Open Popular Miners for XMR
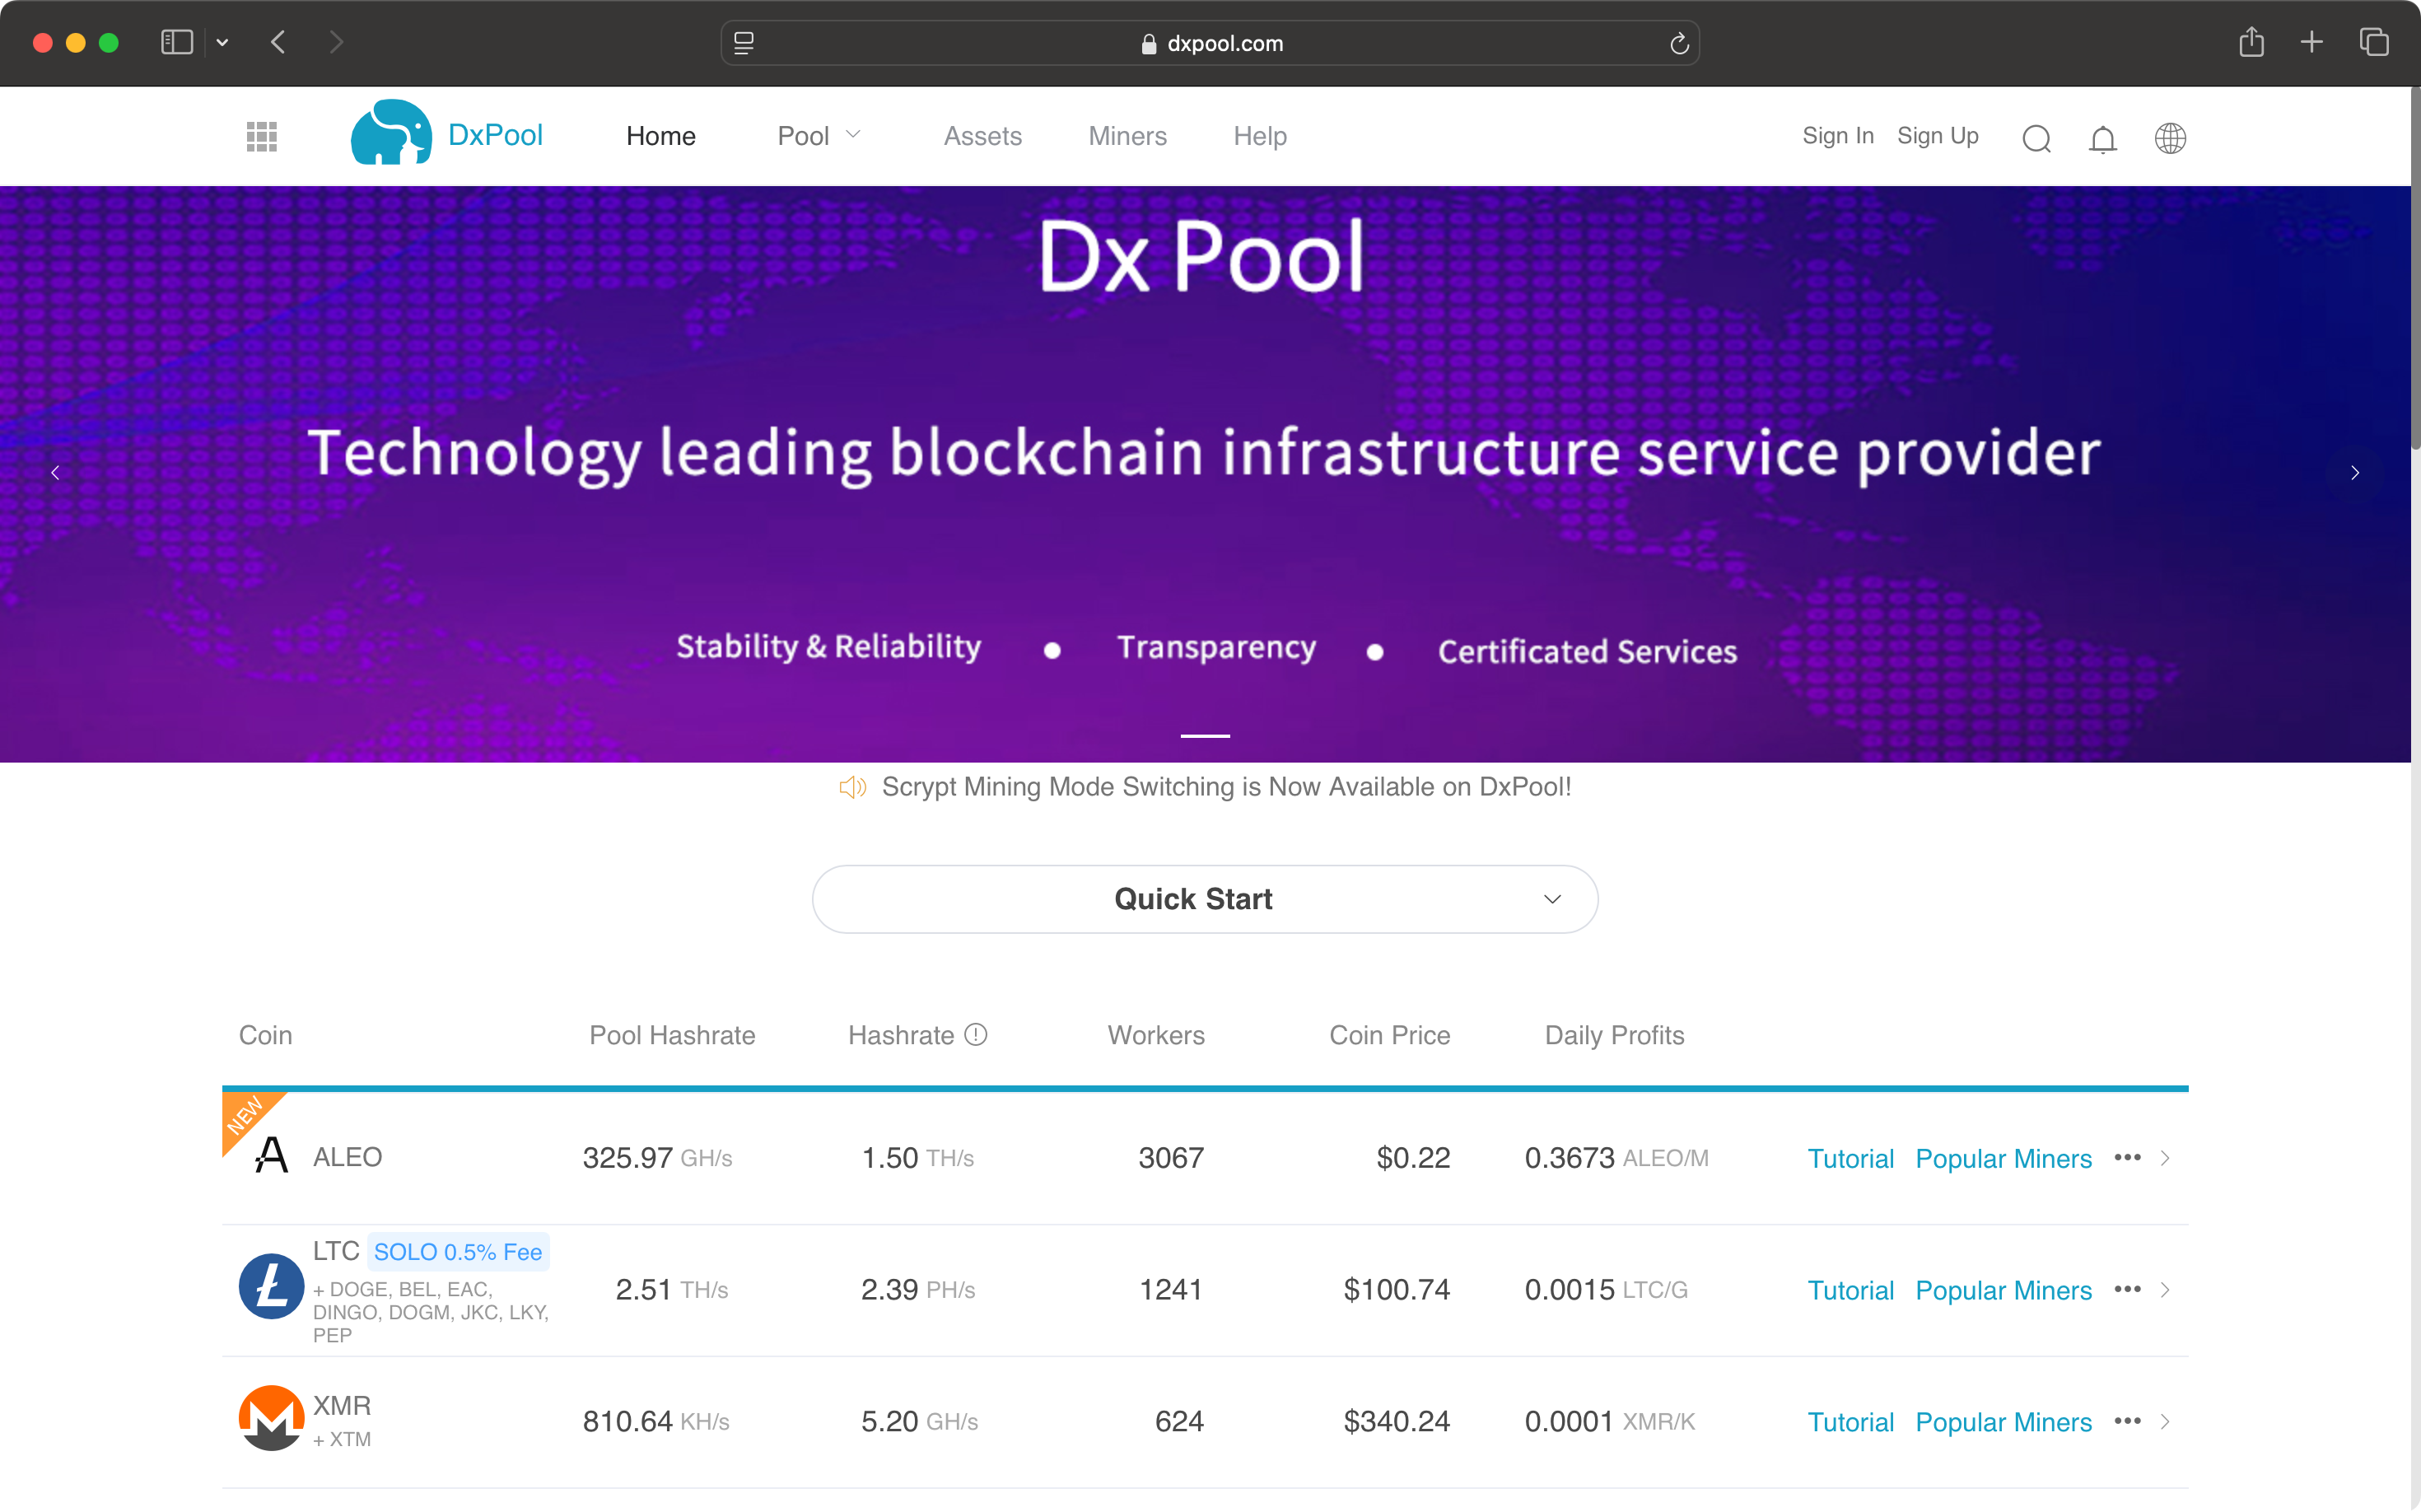The height and width of the screenshot is (1512, 2421). click(x=2003, y=1422)
